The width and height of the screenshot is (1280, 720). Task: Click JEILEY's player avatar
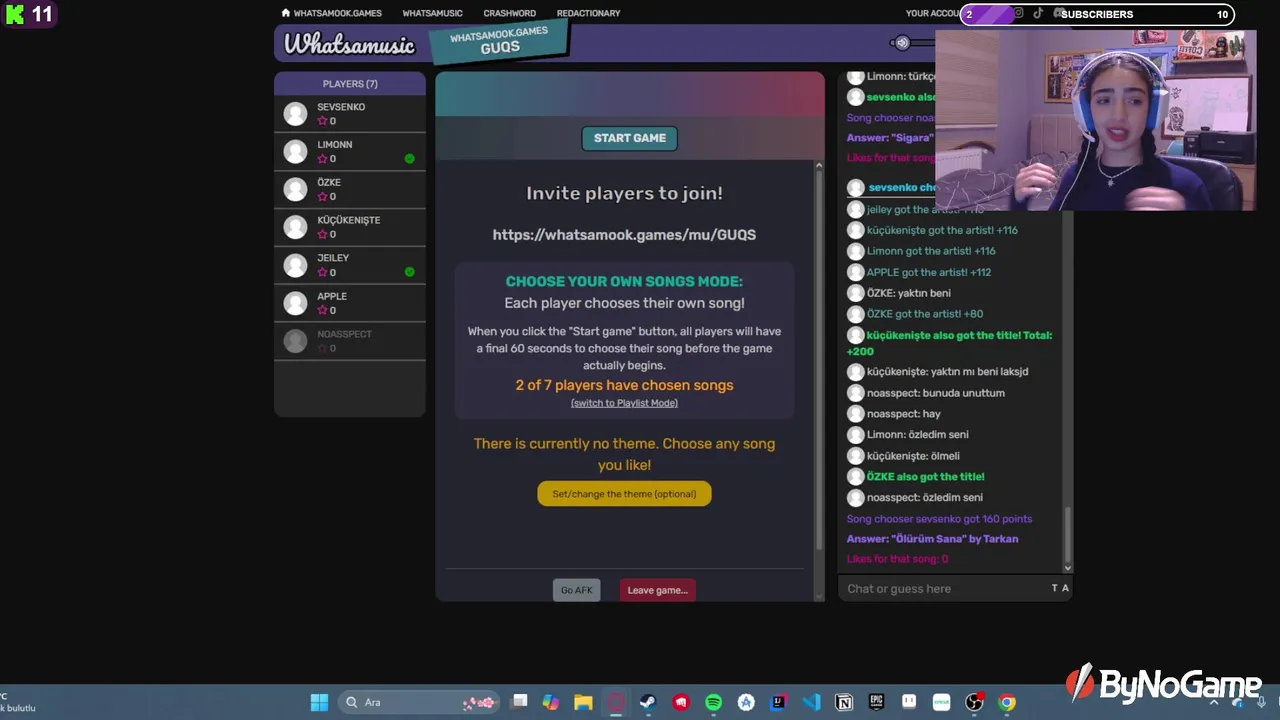pos(295,265)
